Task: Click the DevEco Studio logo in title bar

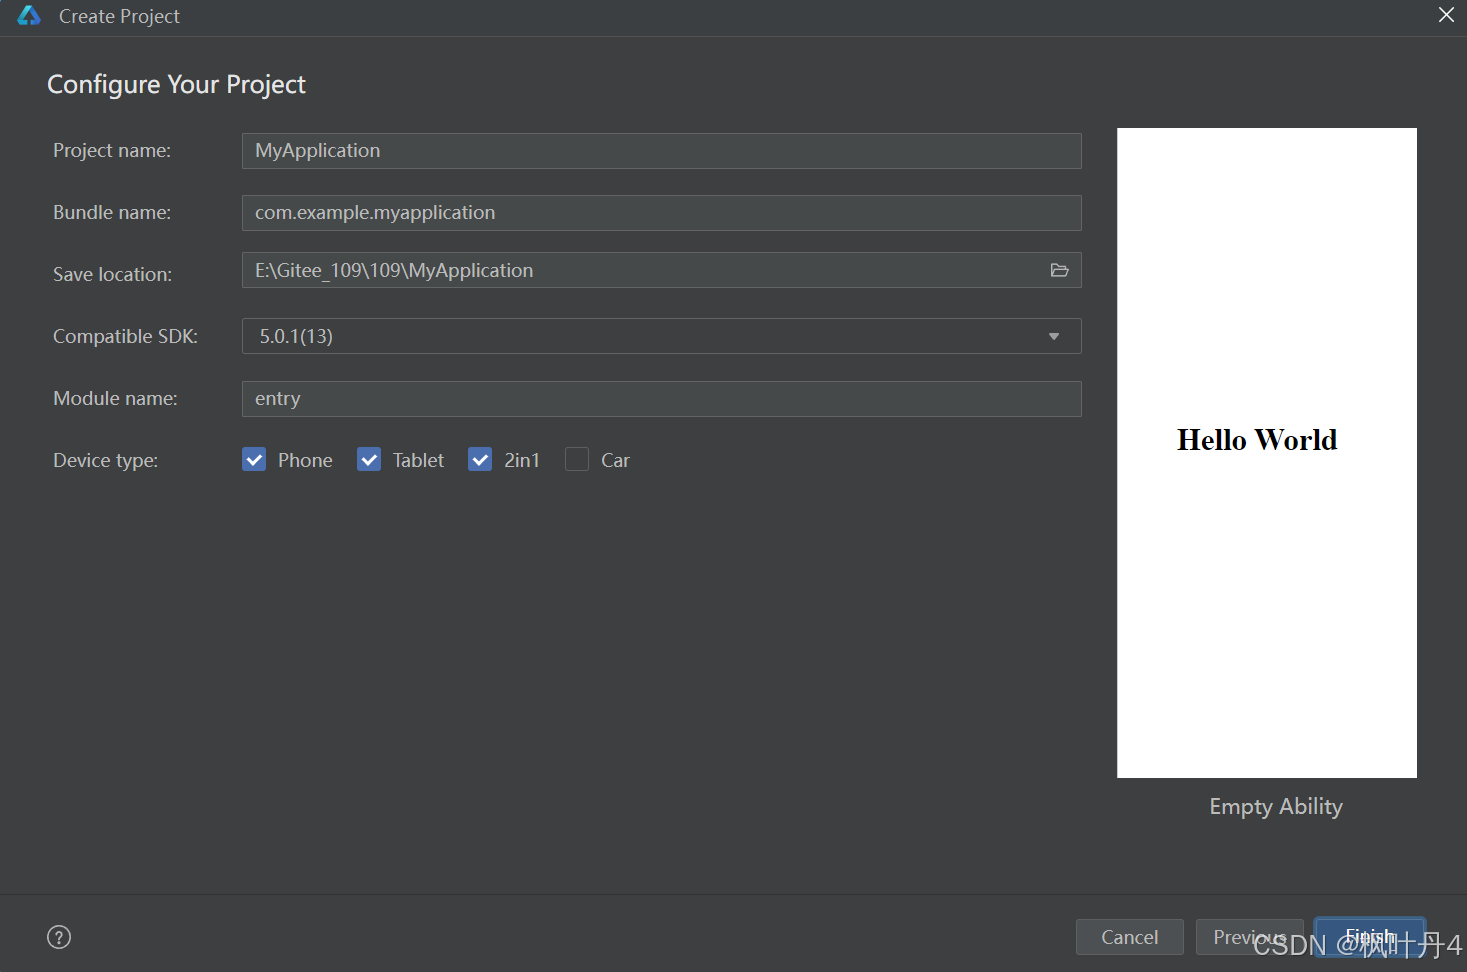Action: (29, 16)
